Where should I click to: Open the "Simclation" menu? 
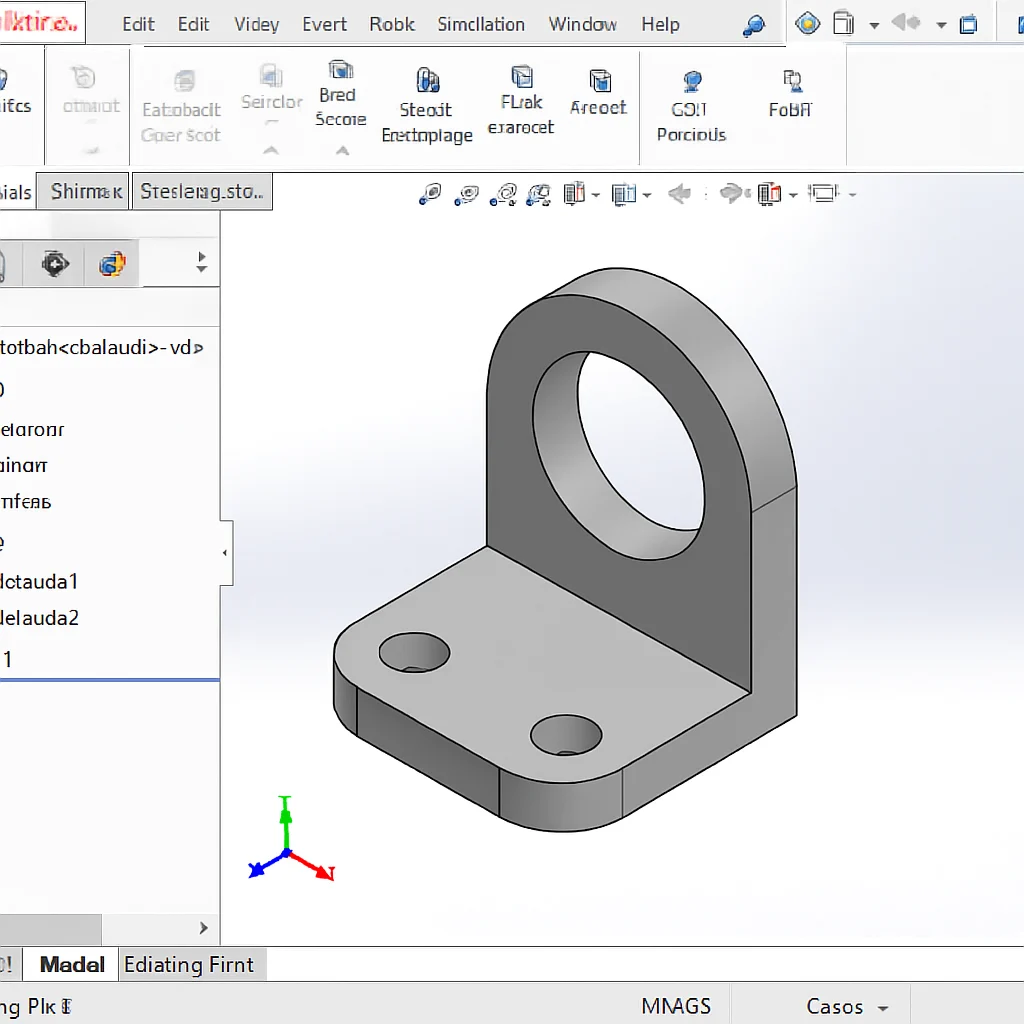coord(481,24)
